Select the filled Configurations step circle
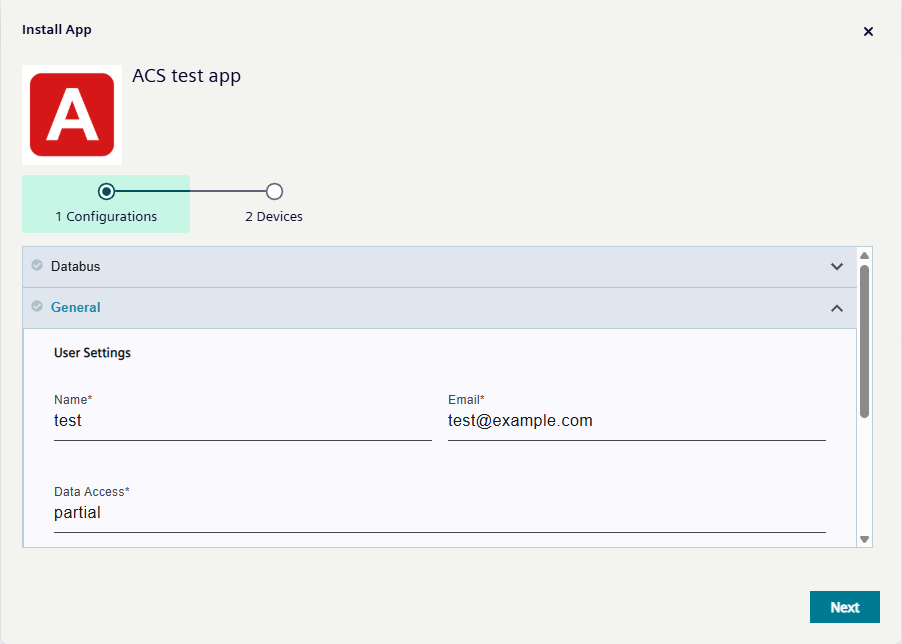 107,190
